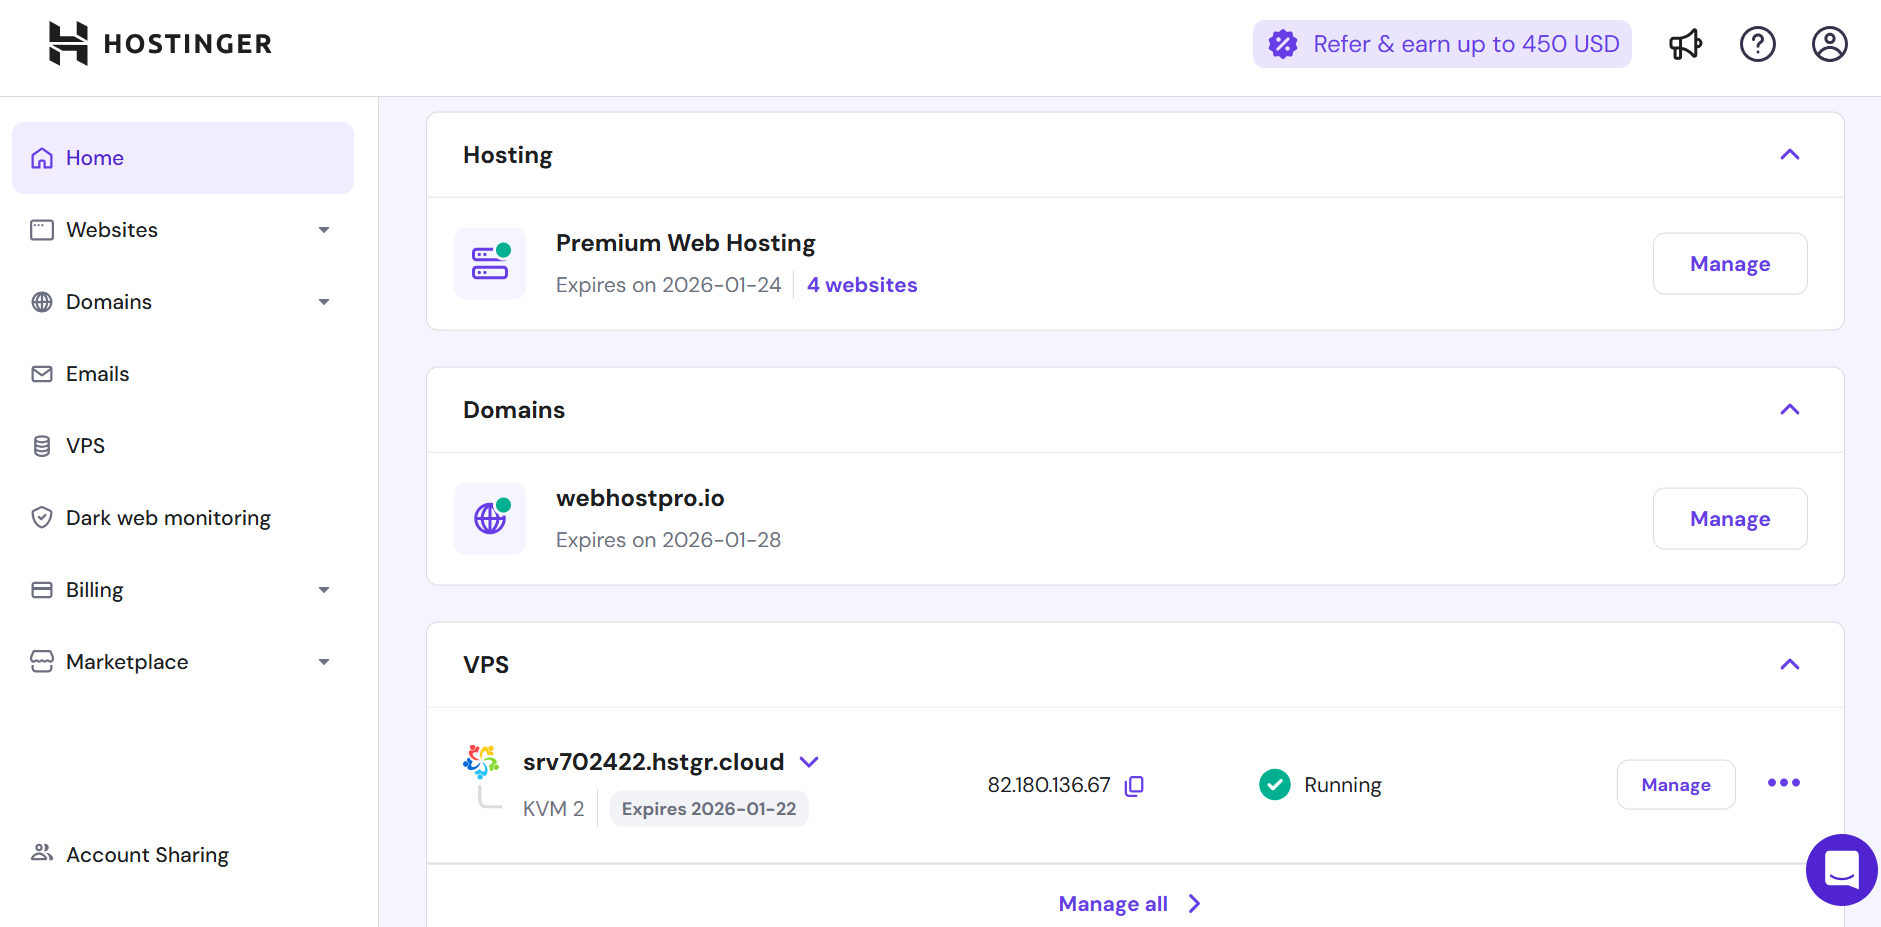Open the user account profile icon

tap(1829, 44)
